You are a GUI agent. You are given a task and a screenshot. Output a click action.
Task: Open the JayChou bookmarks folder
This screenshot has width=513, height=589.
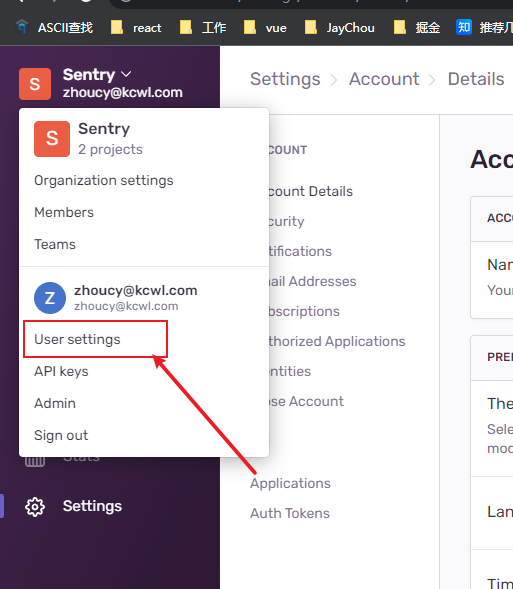339,28
